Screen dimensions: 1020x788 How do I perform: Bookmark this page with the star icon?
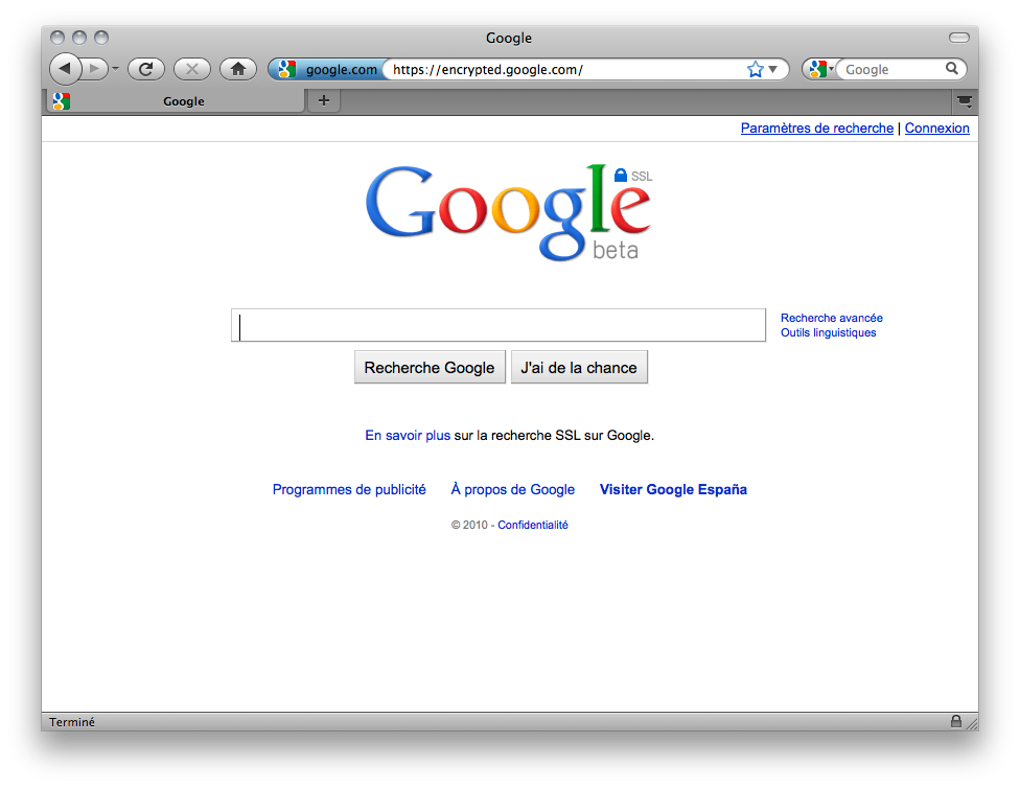pyautogui.click(x=755, y=69)
